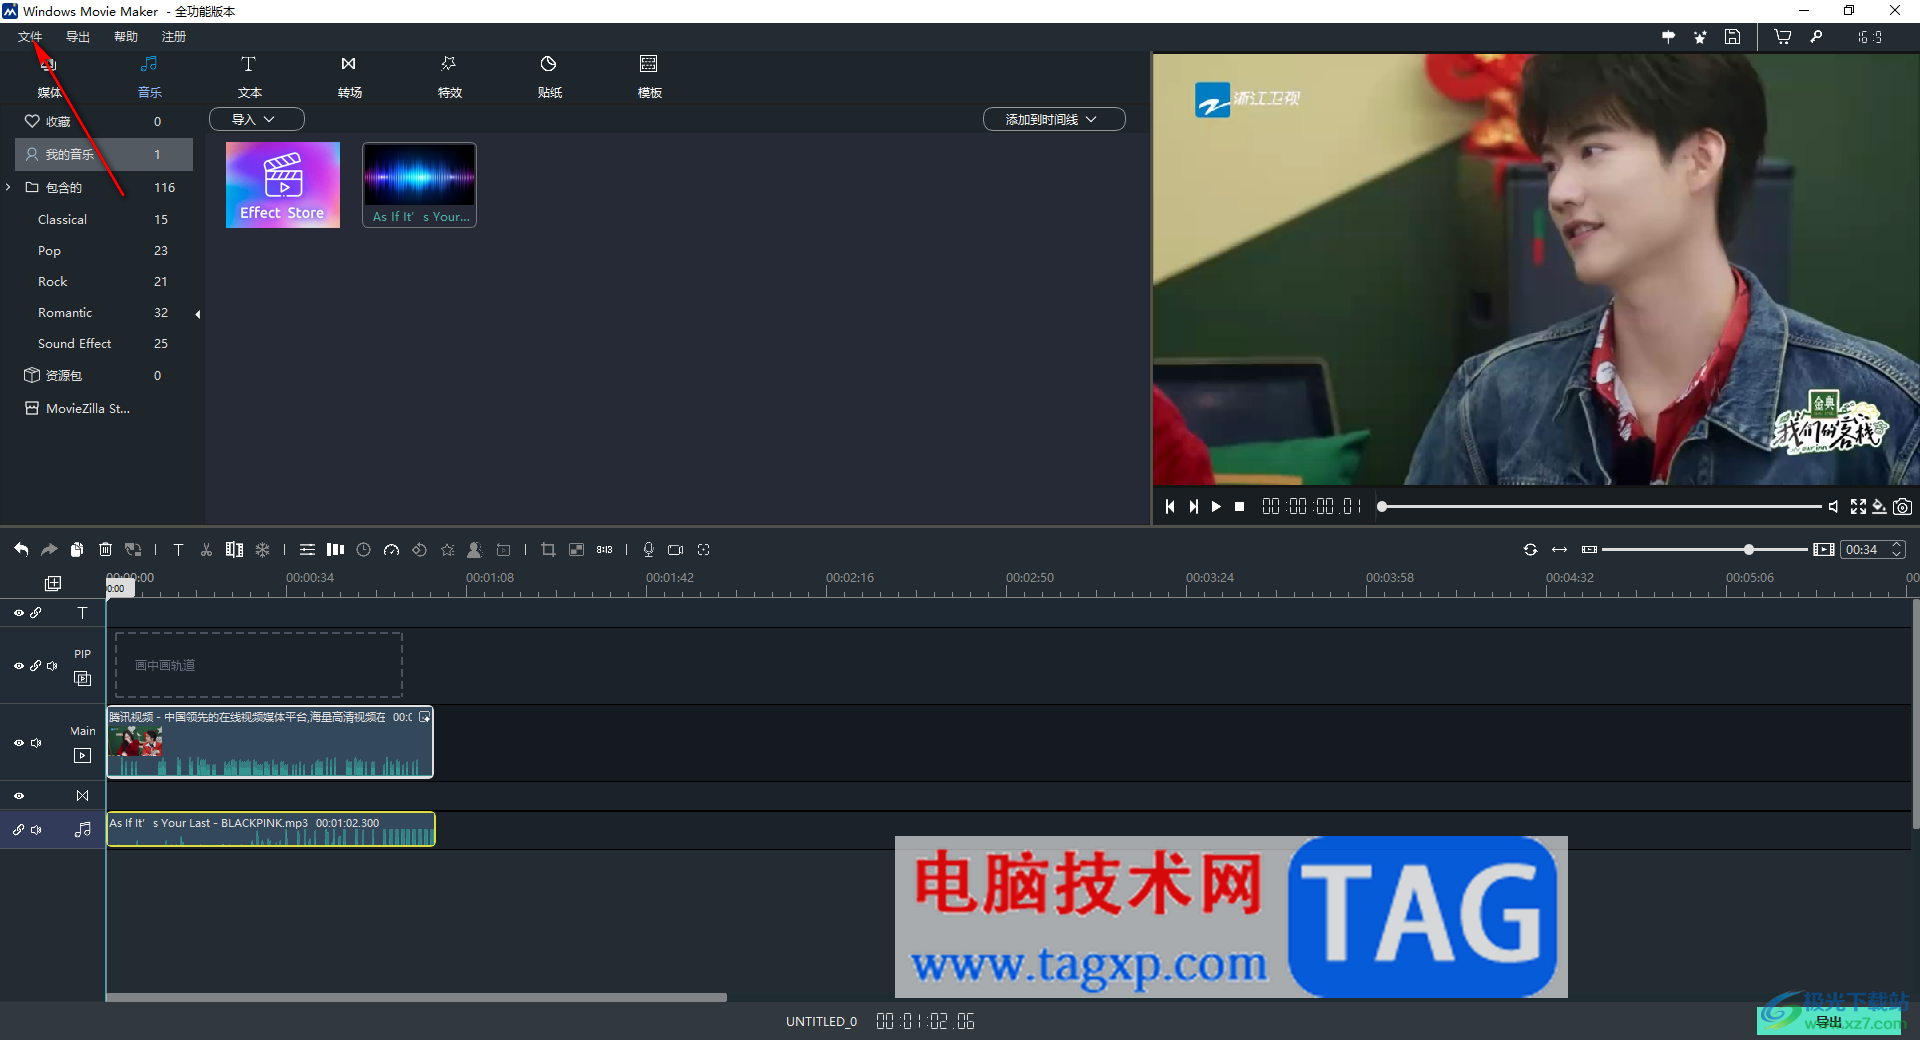
Task: Select the Classical music category
Action: click(62, 219)
